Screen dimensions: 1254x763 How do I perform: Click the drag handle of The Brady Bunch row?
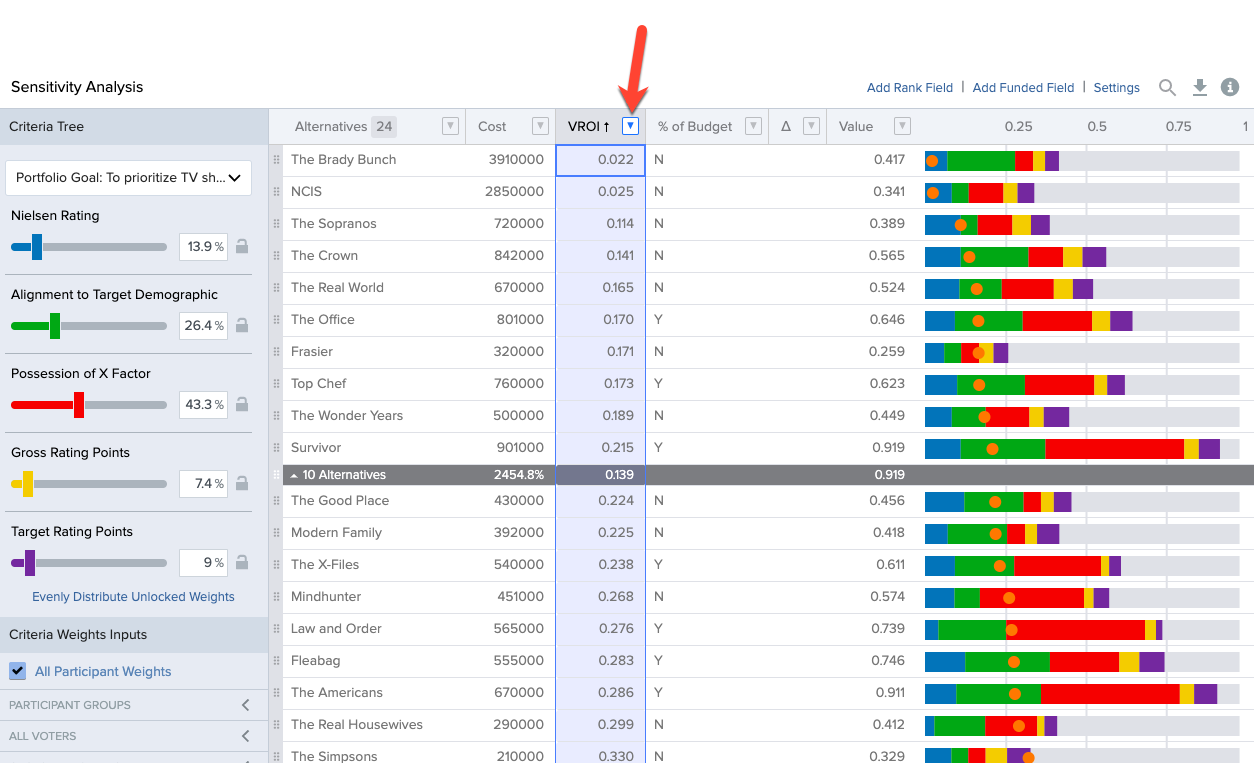point(276,160)
